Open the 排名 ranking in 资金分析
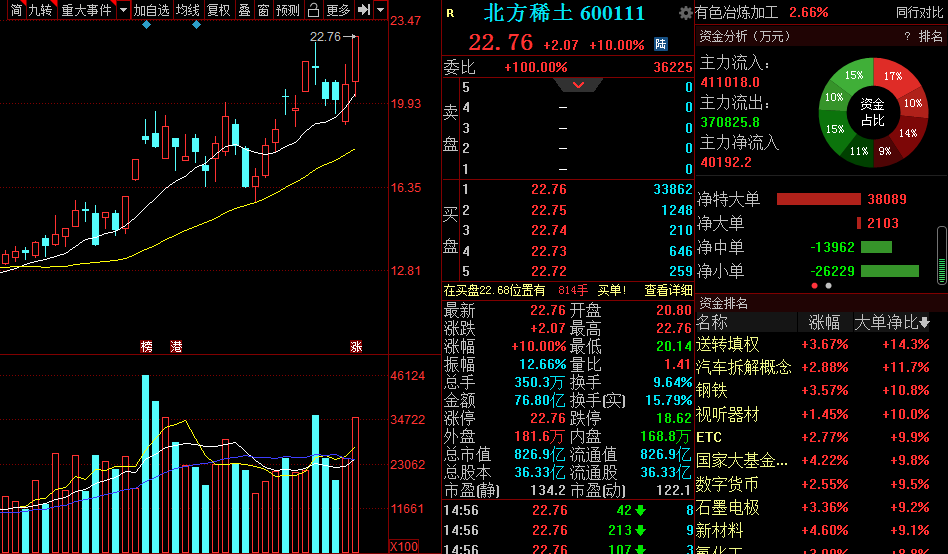The width and height of the screenshot is (948, 554). point(930,36)
